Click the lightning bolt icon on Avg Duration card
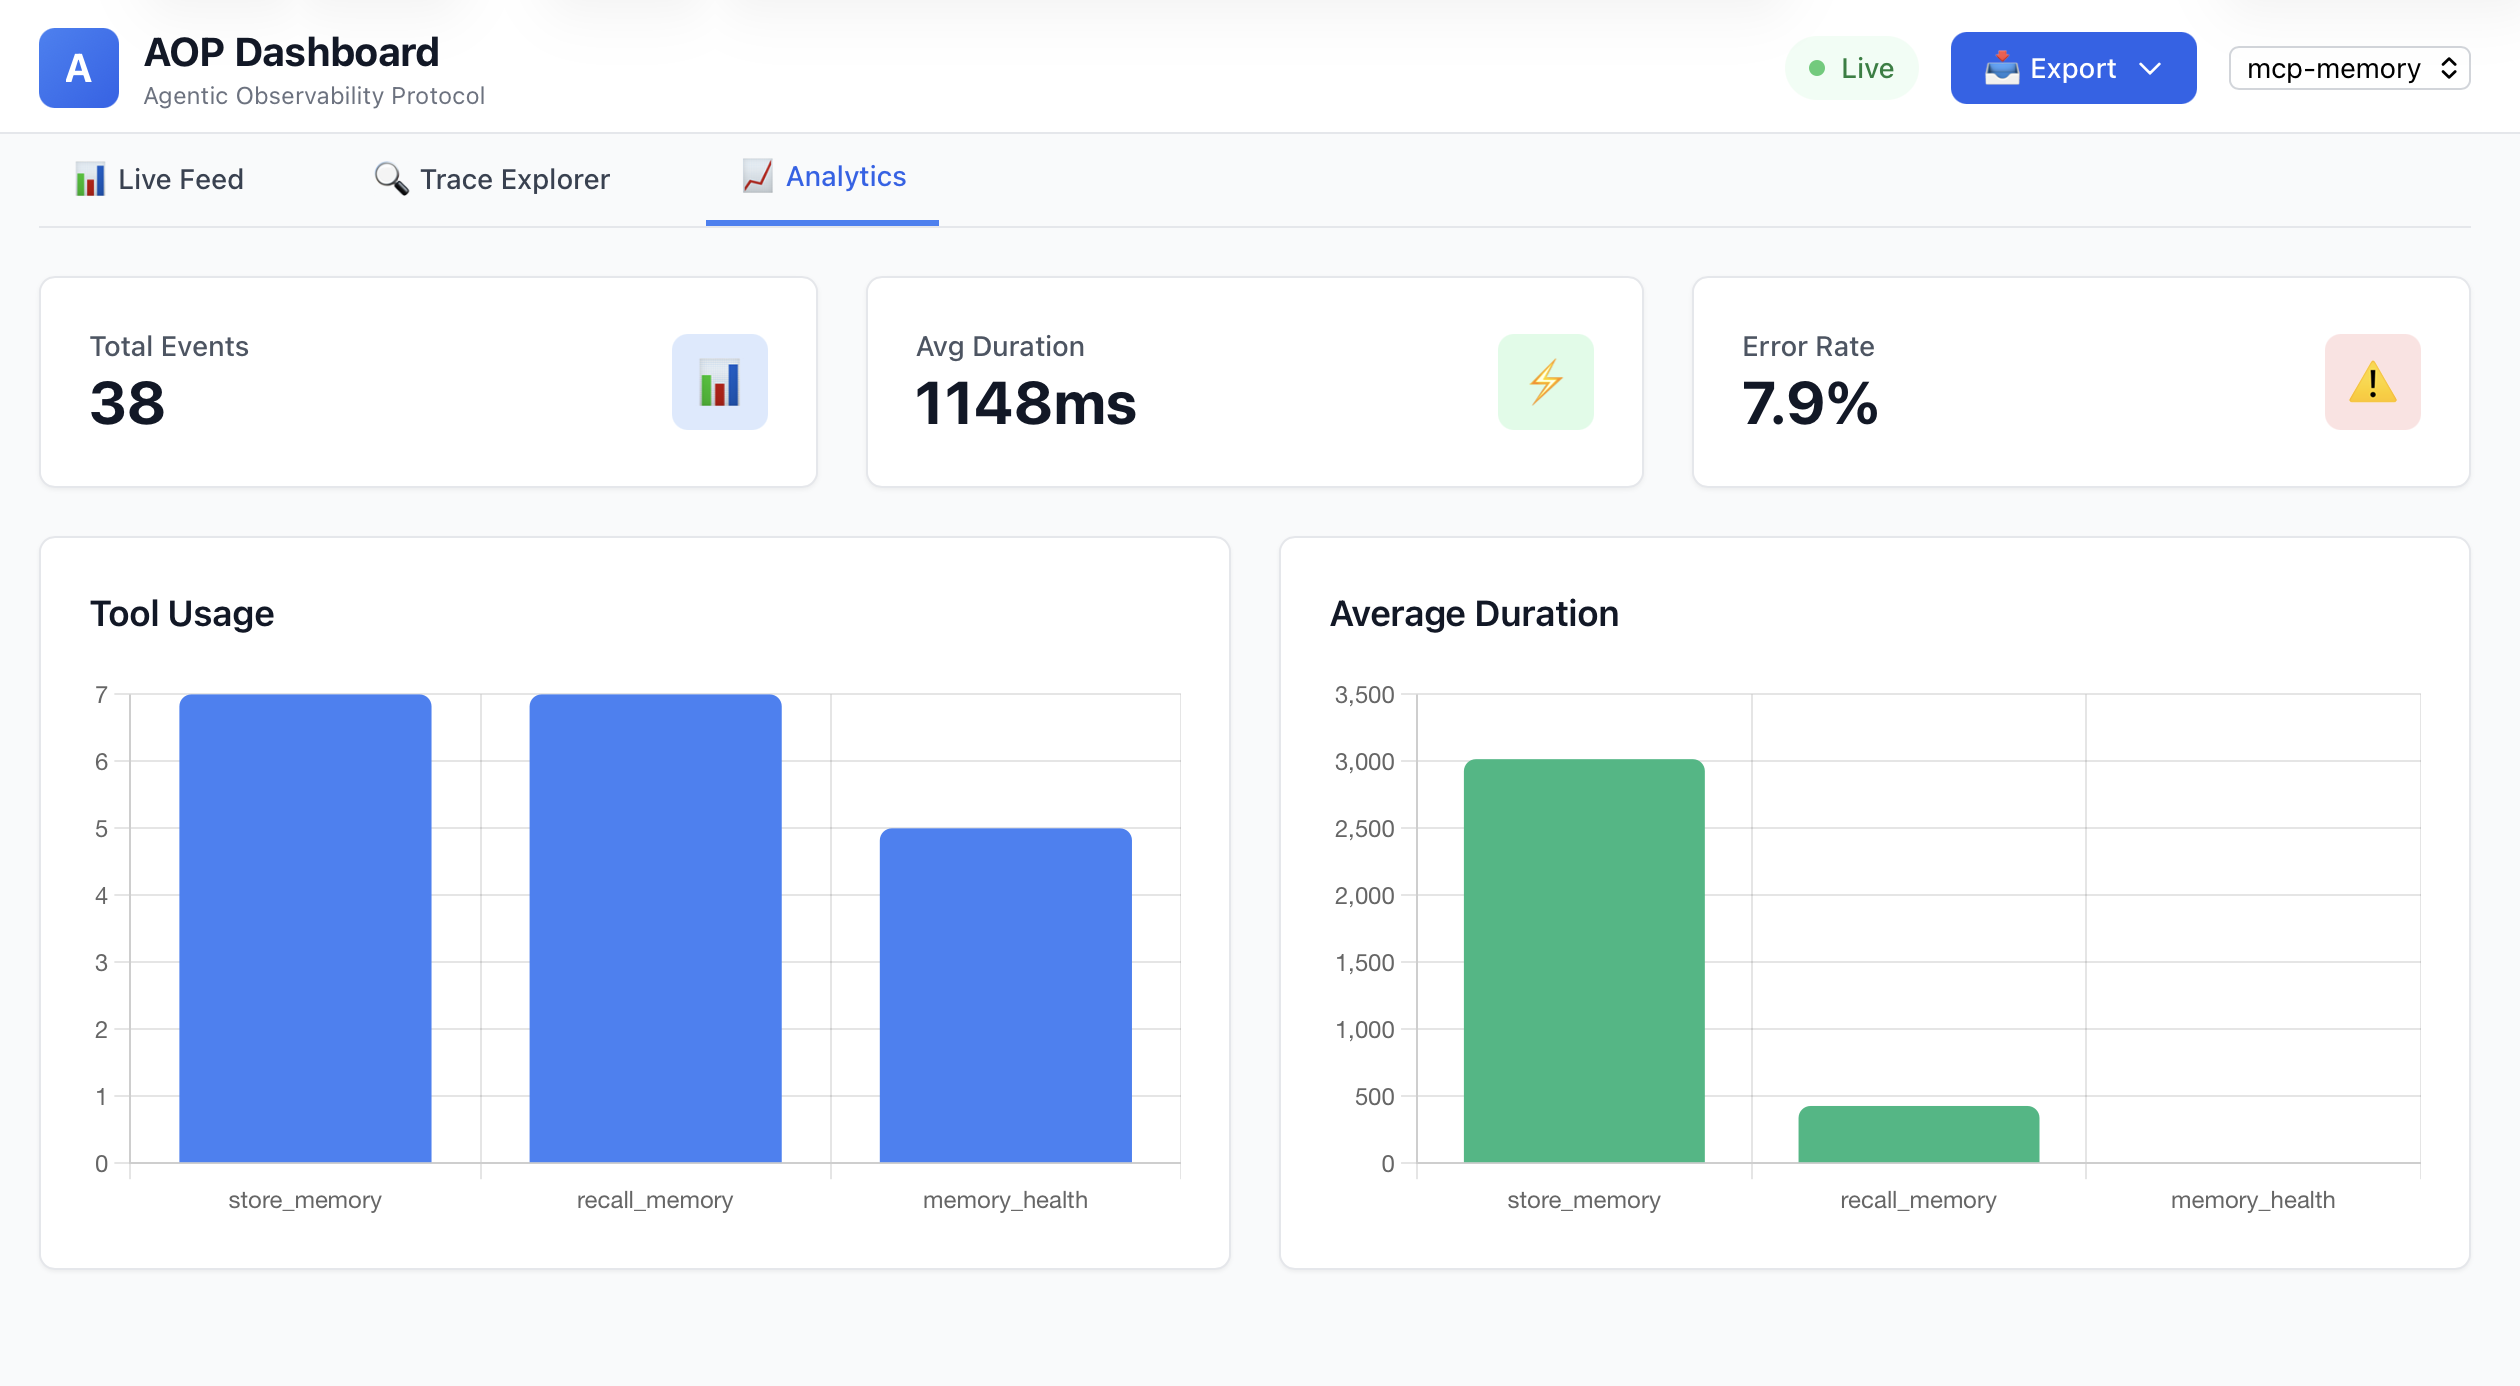 point(1544,382)
